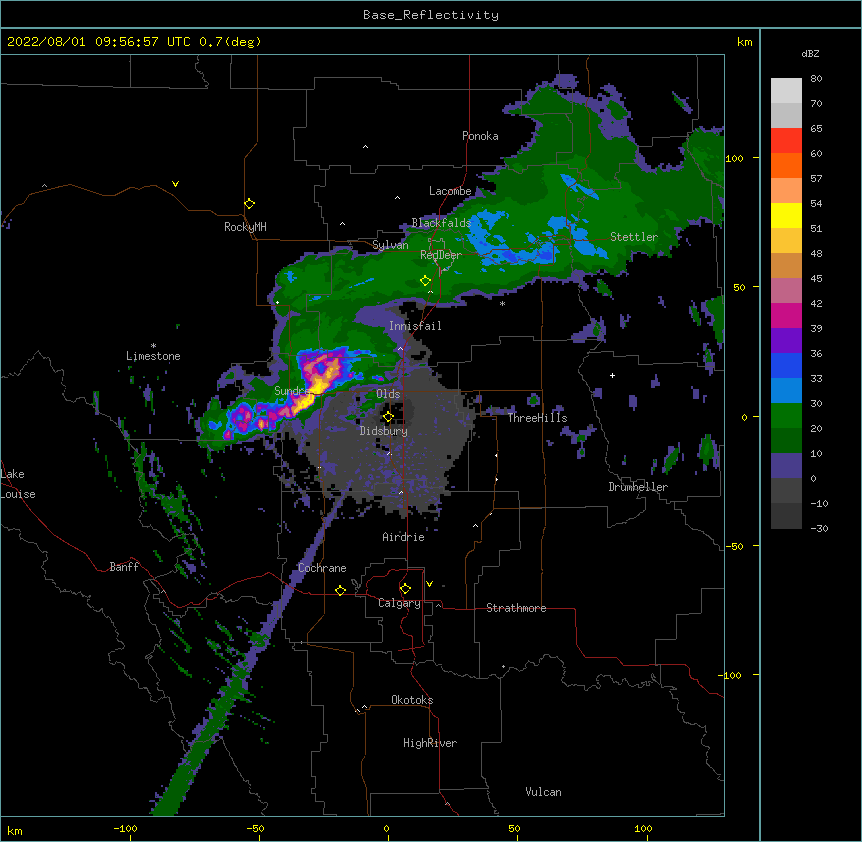Viewport: 862px width, 842px height.
Task: Click the yellow v marker northwest of RockyMH
Action: click(x=175, y=184)
